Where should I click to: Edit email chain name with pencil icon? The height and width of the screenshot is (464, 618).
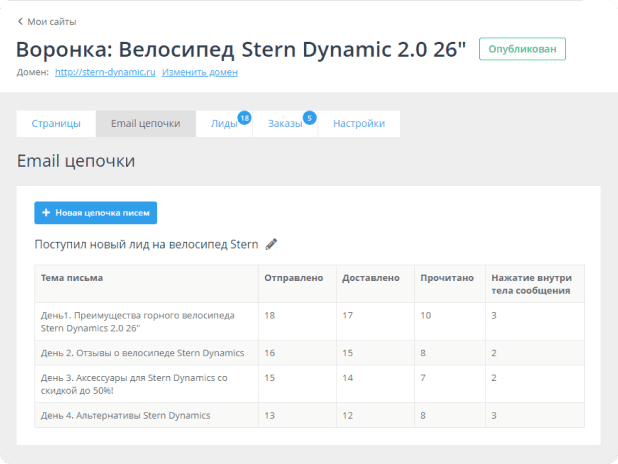(271, 244)
